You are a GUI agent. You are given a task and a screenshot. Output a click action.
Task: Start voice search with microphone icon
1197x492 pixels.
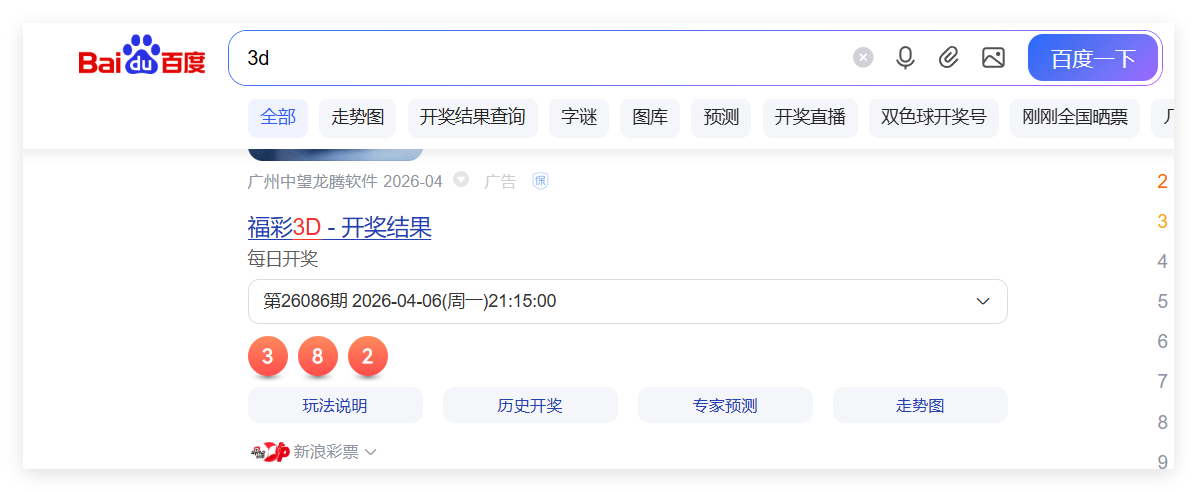tap(905, 58)
